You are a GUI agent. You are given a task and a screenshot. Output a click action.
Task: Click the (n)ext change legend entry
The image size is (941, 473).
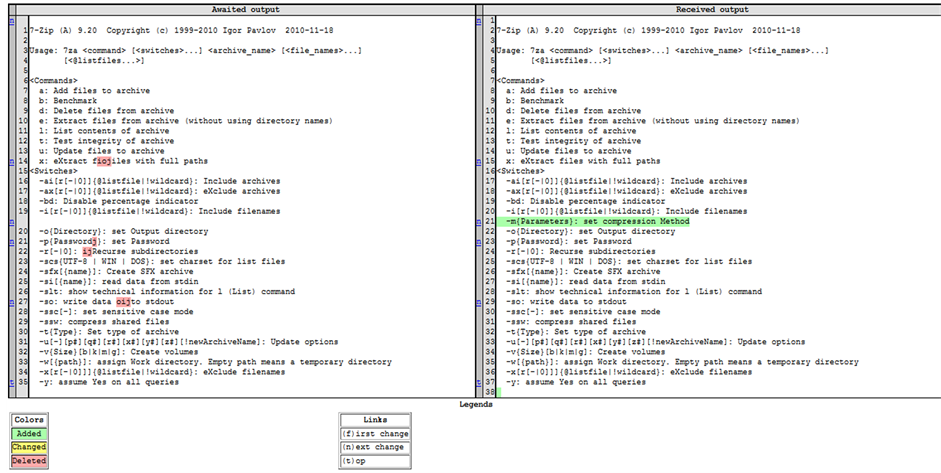374,448
